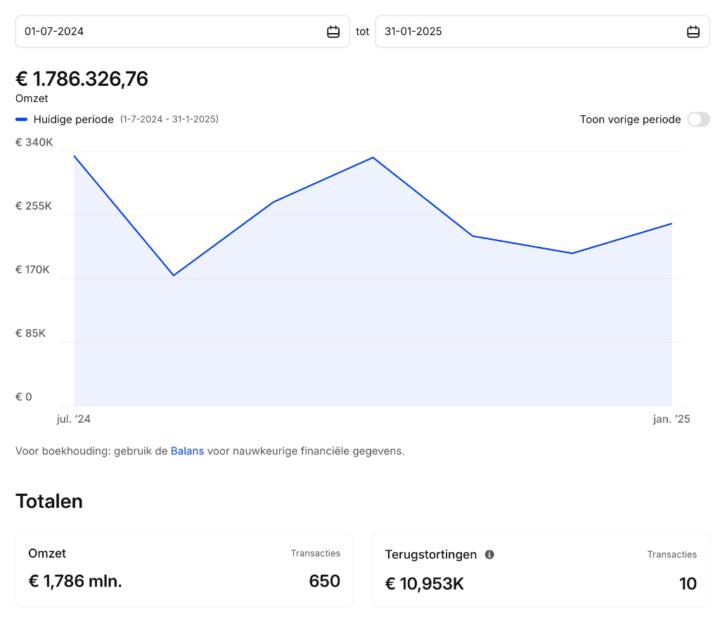Click the Huidige periode legend label

coord(73,119)
